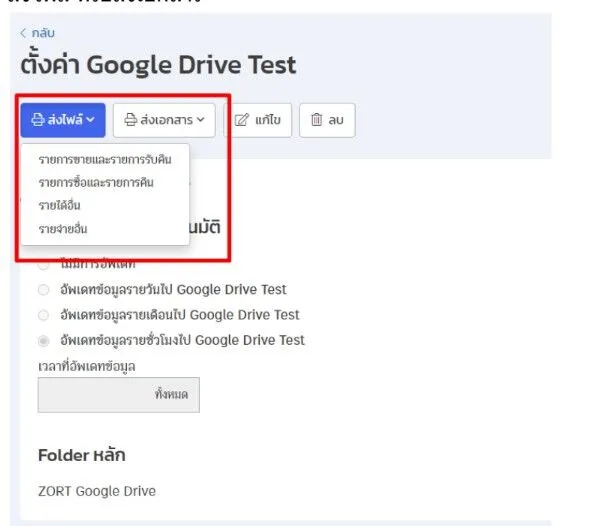The height and width of the screenshot is (526, 606).
Task: Choose monthly update (รายเดือน) radio button
Action: tap(43, 315)
